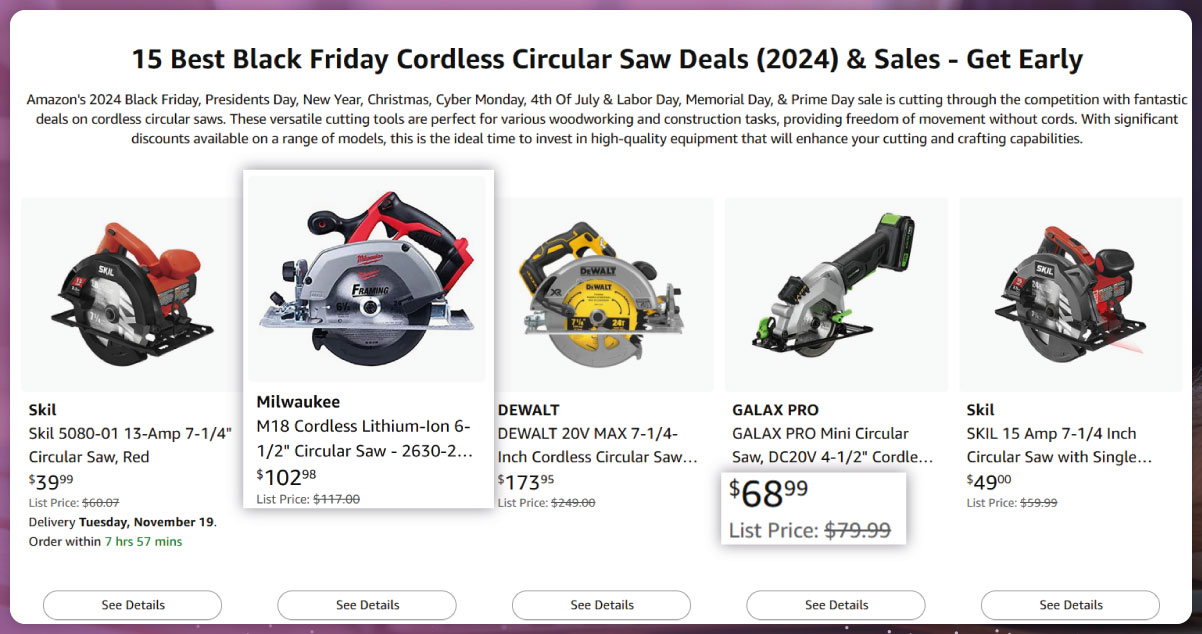Open the Skil 5080-01 13-Amp title link
Viewport: 1202px width, 634px height.
(130, 445)
